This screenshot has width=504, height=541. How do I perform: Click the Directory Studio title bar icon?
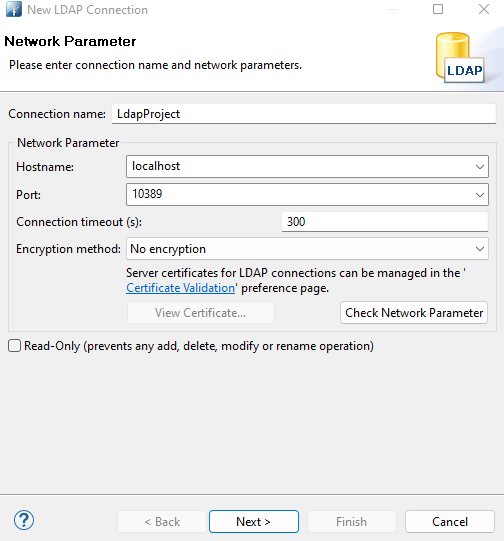click(13, 9)
